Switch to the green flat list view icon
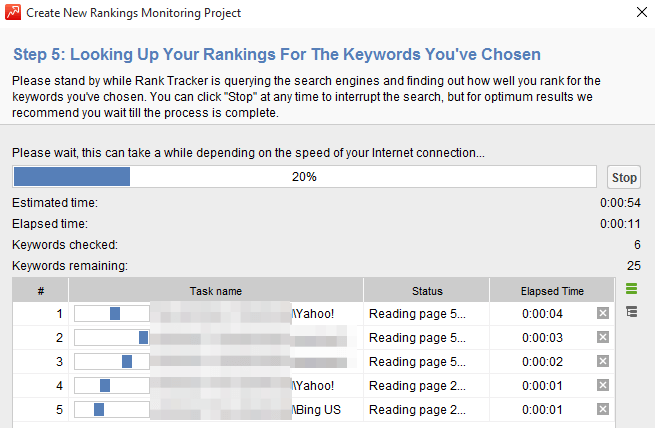This screenshot has width=655, height=428. [x=631, y=289]
